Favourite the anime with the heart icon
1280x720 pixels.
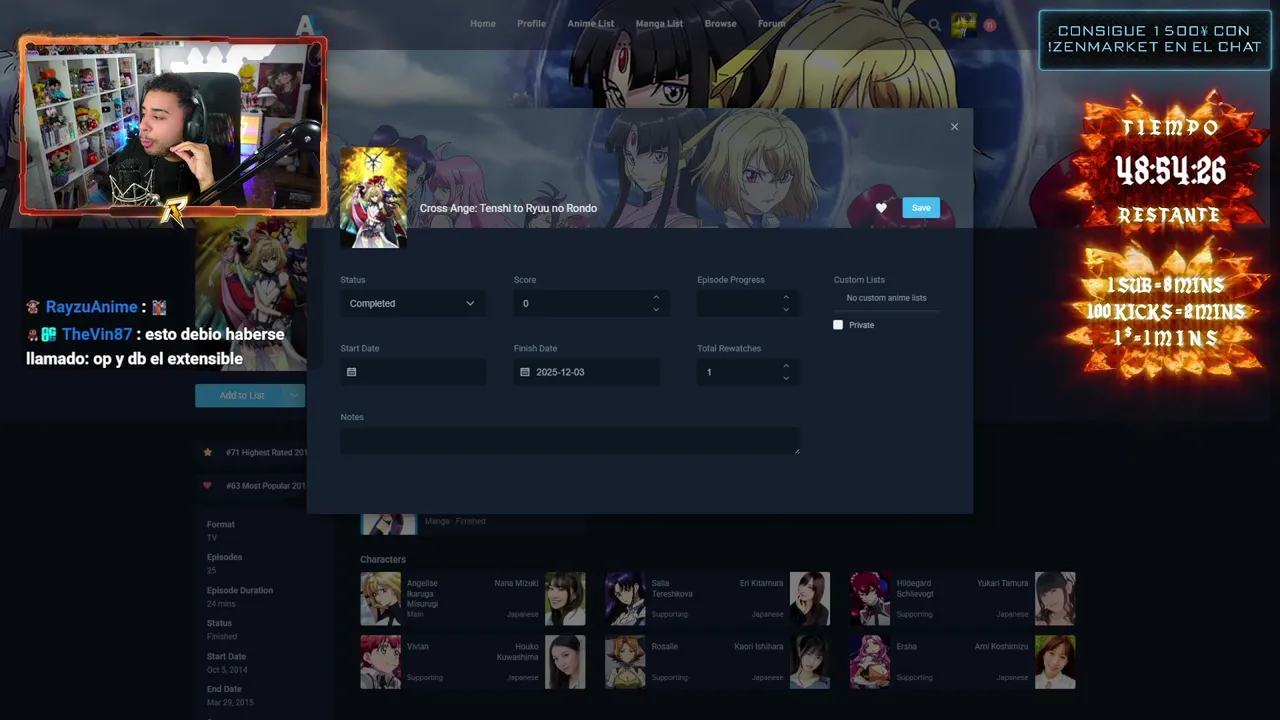pyautogui.click(x=881, y=208)
